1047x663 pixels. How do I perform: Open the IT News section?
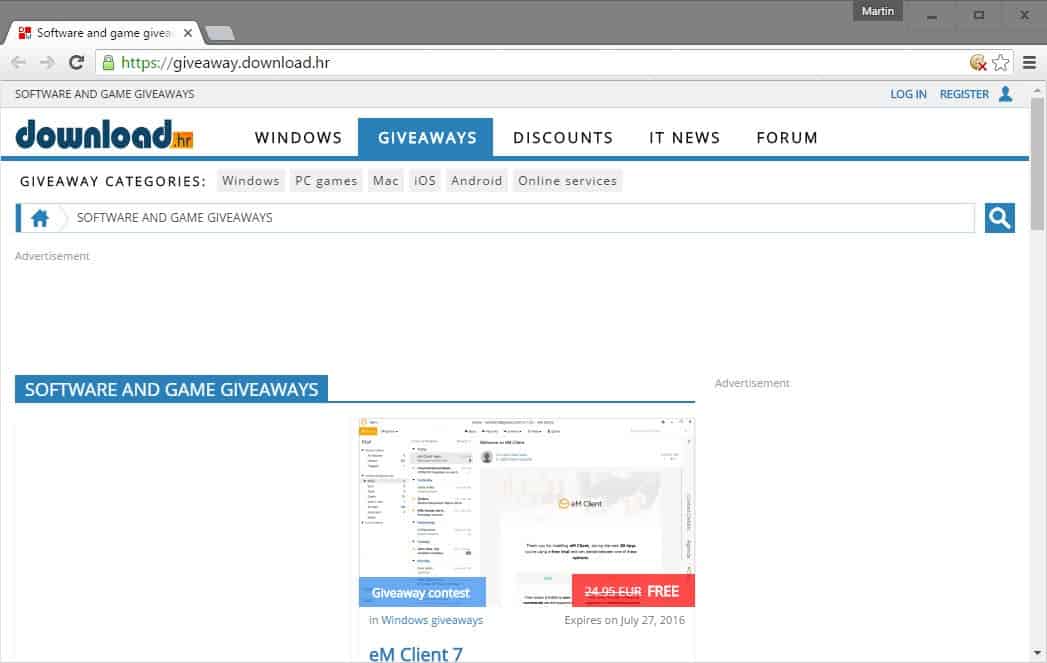coord(684,138)
